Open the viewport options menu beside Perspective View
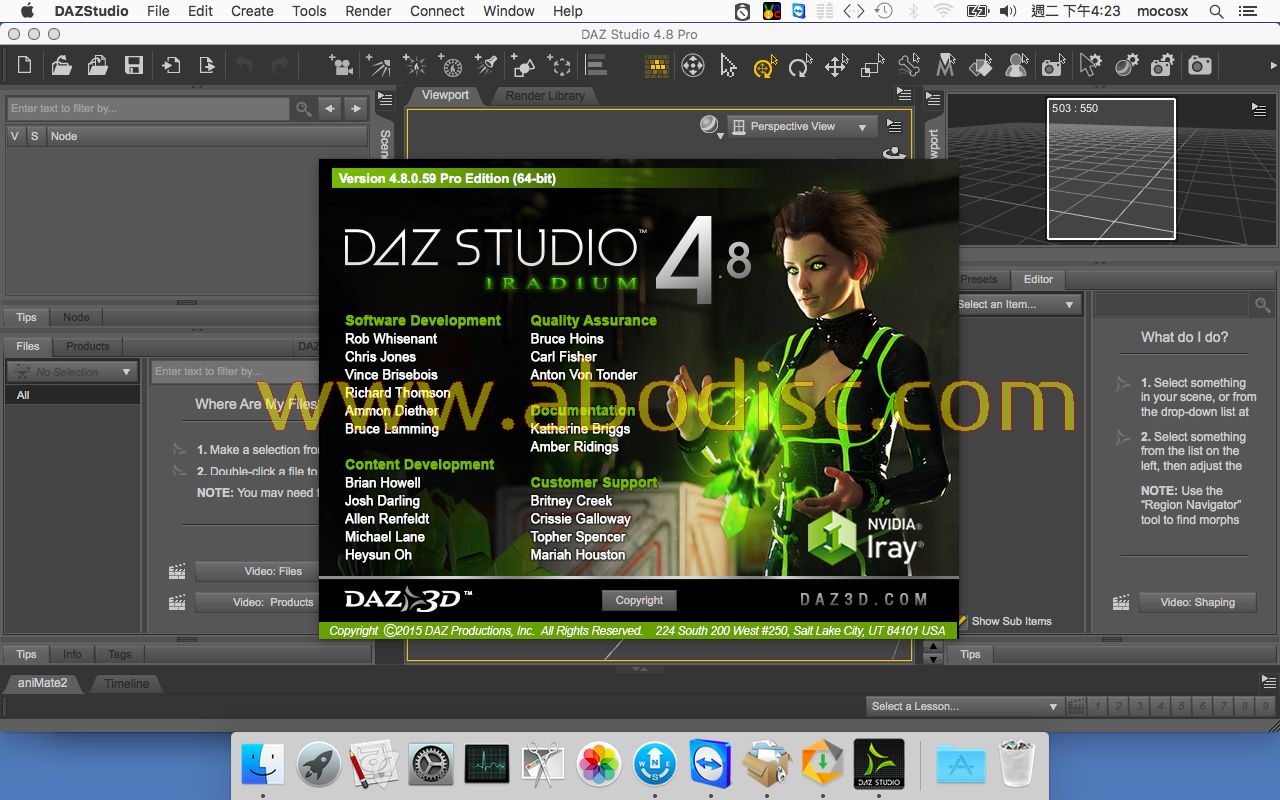 [894, 127]
